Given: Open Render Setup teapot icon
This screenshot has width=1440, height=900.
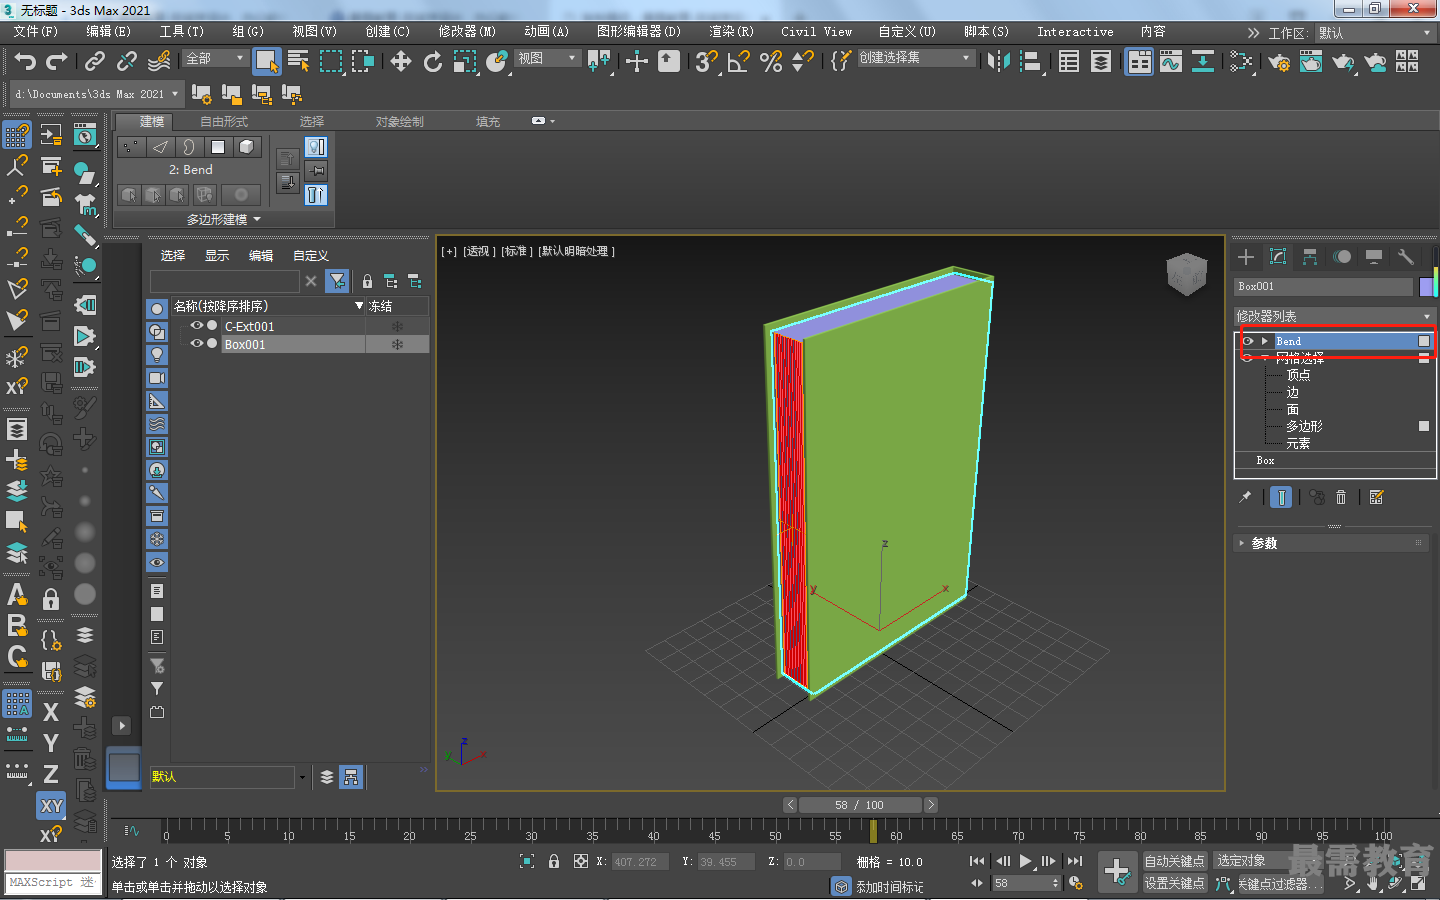Looking at the screenshot, I should 1279,61.
